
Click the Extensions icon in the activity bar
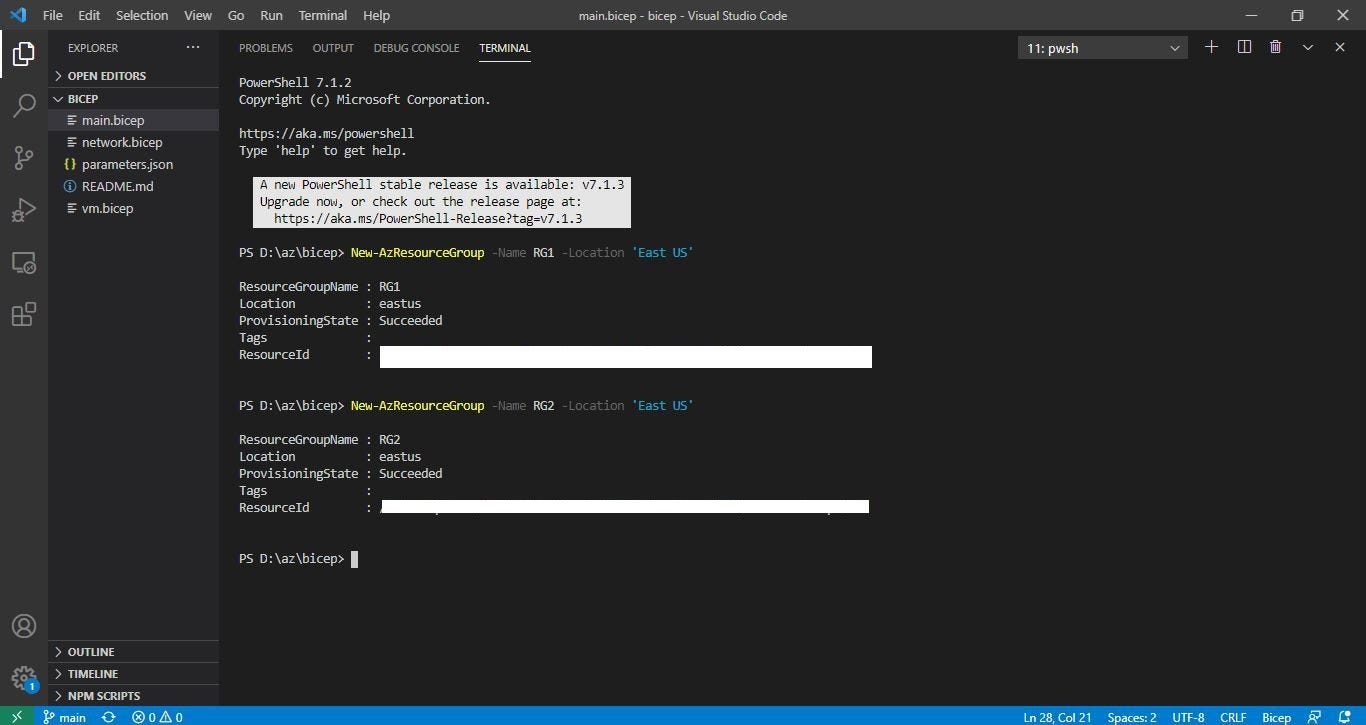coord(23,314)
